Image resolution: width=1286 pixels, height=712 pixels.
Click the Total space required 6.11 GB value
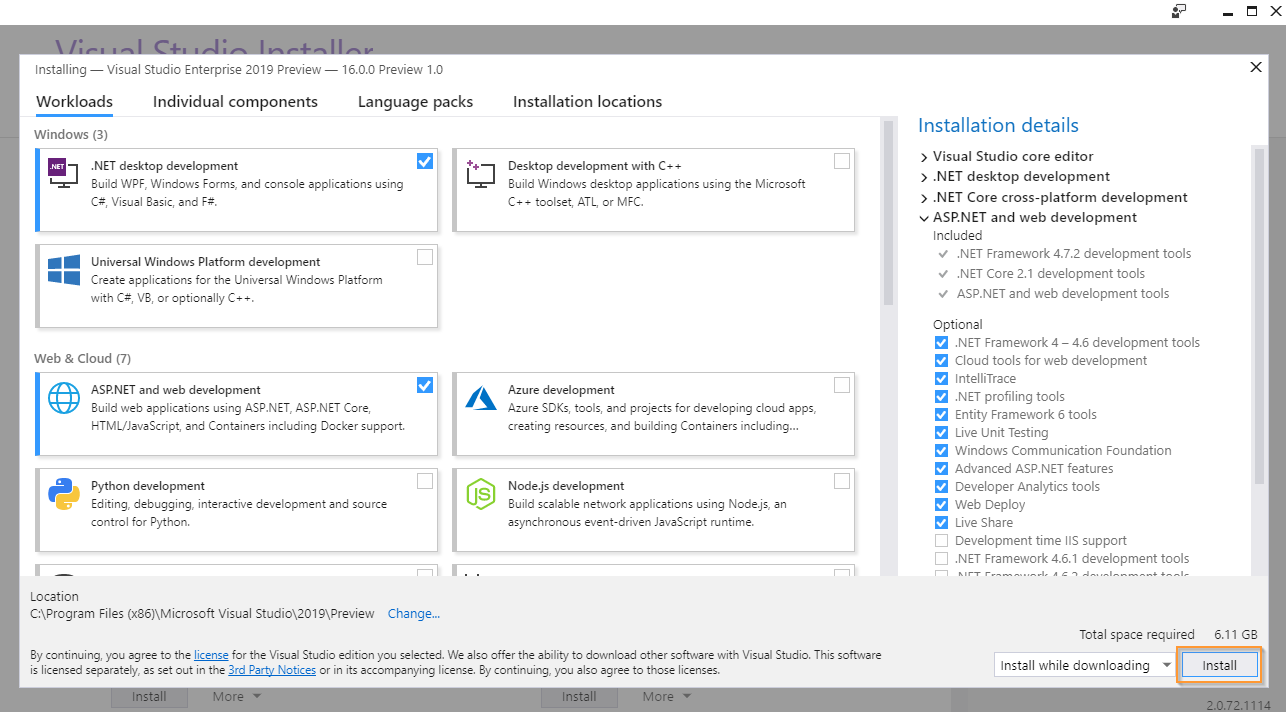[1236, 634]
